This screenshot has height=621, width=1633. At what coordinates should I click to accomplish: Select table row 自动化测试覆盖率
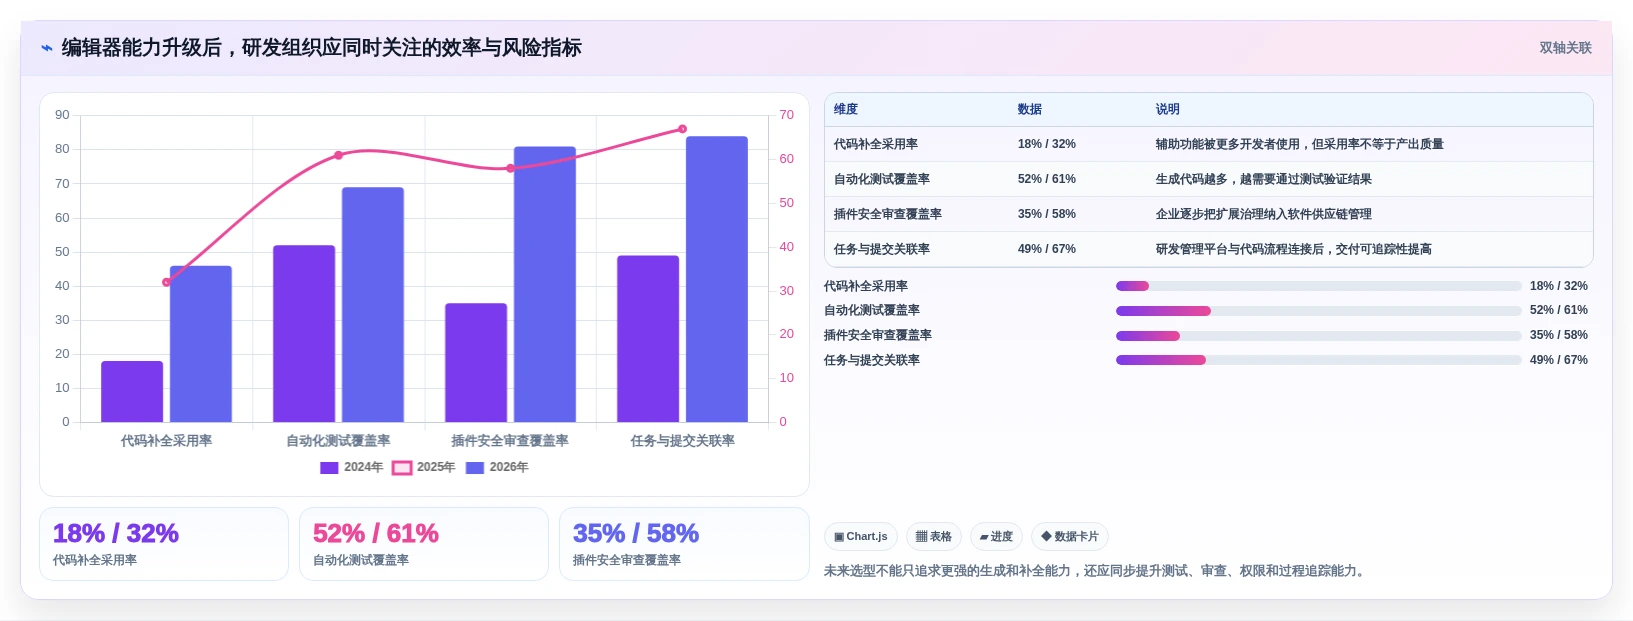[1208, 179]
